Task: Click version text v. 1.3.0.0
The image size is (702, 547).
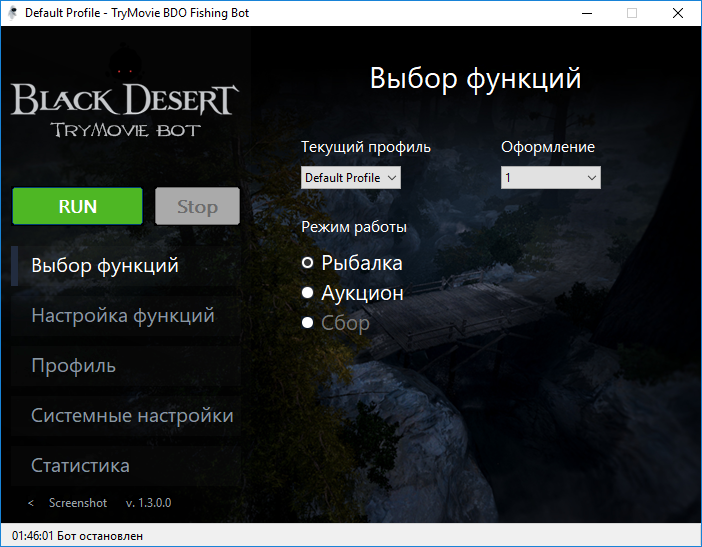Action: pos(149,503)
